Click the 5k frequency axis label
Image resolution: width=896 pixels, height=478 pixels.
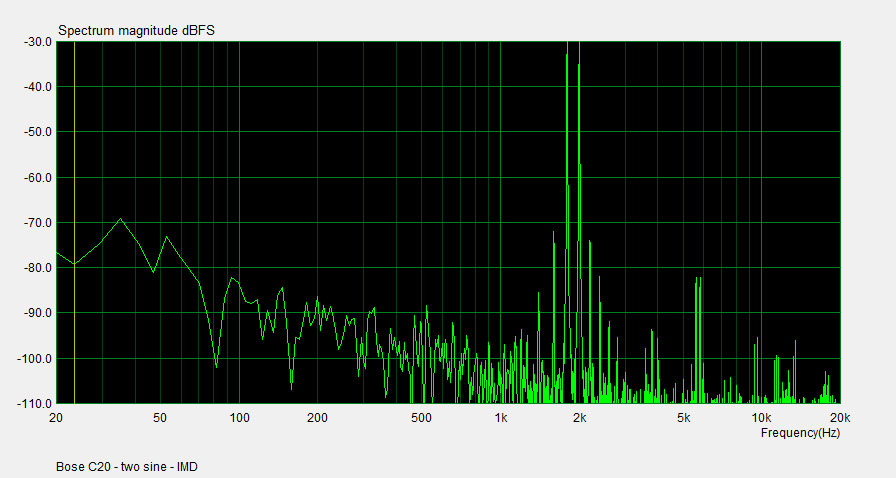click(x=683, y=418)
